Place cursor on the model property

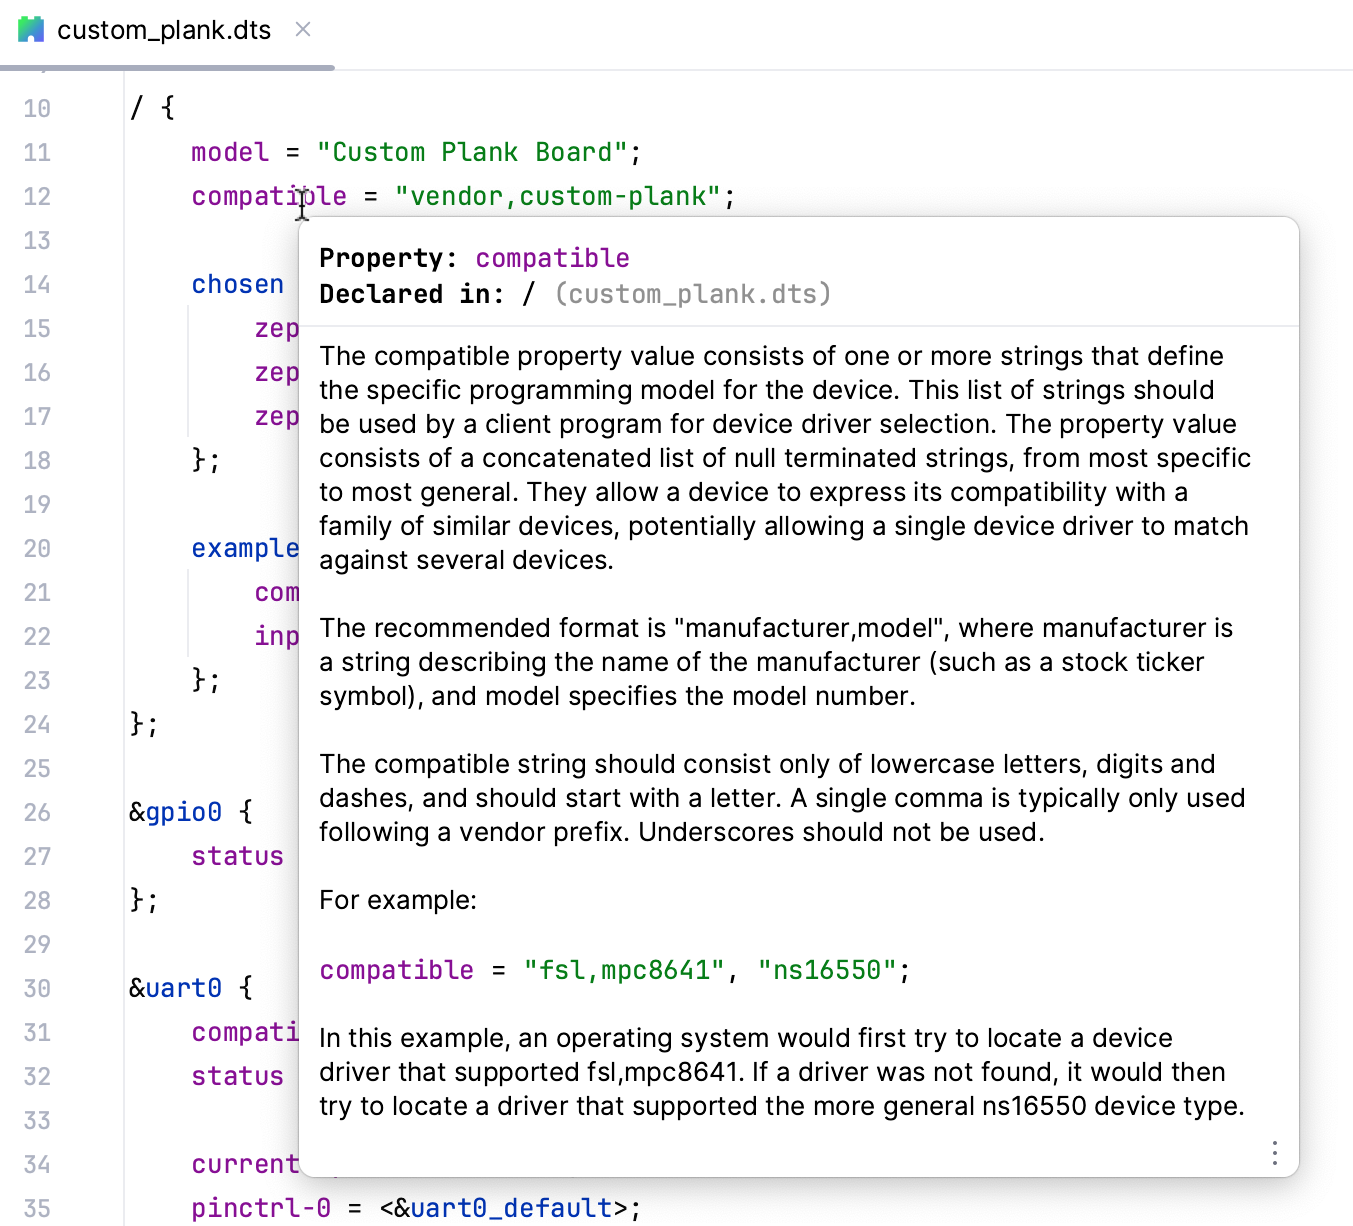(x=229, y=152)
